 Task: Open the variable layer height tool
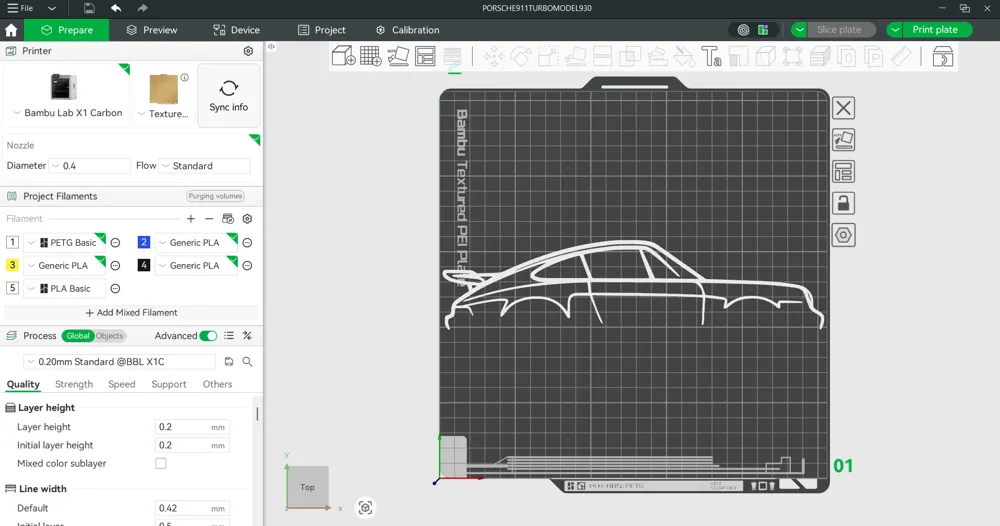coord(453,56)
